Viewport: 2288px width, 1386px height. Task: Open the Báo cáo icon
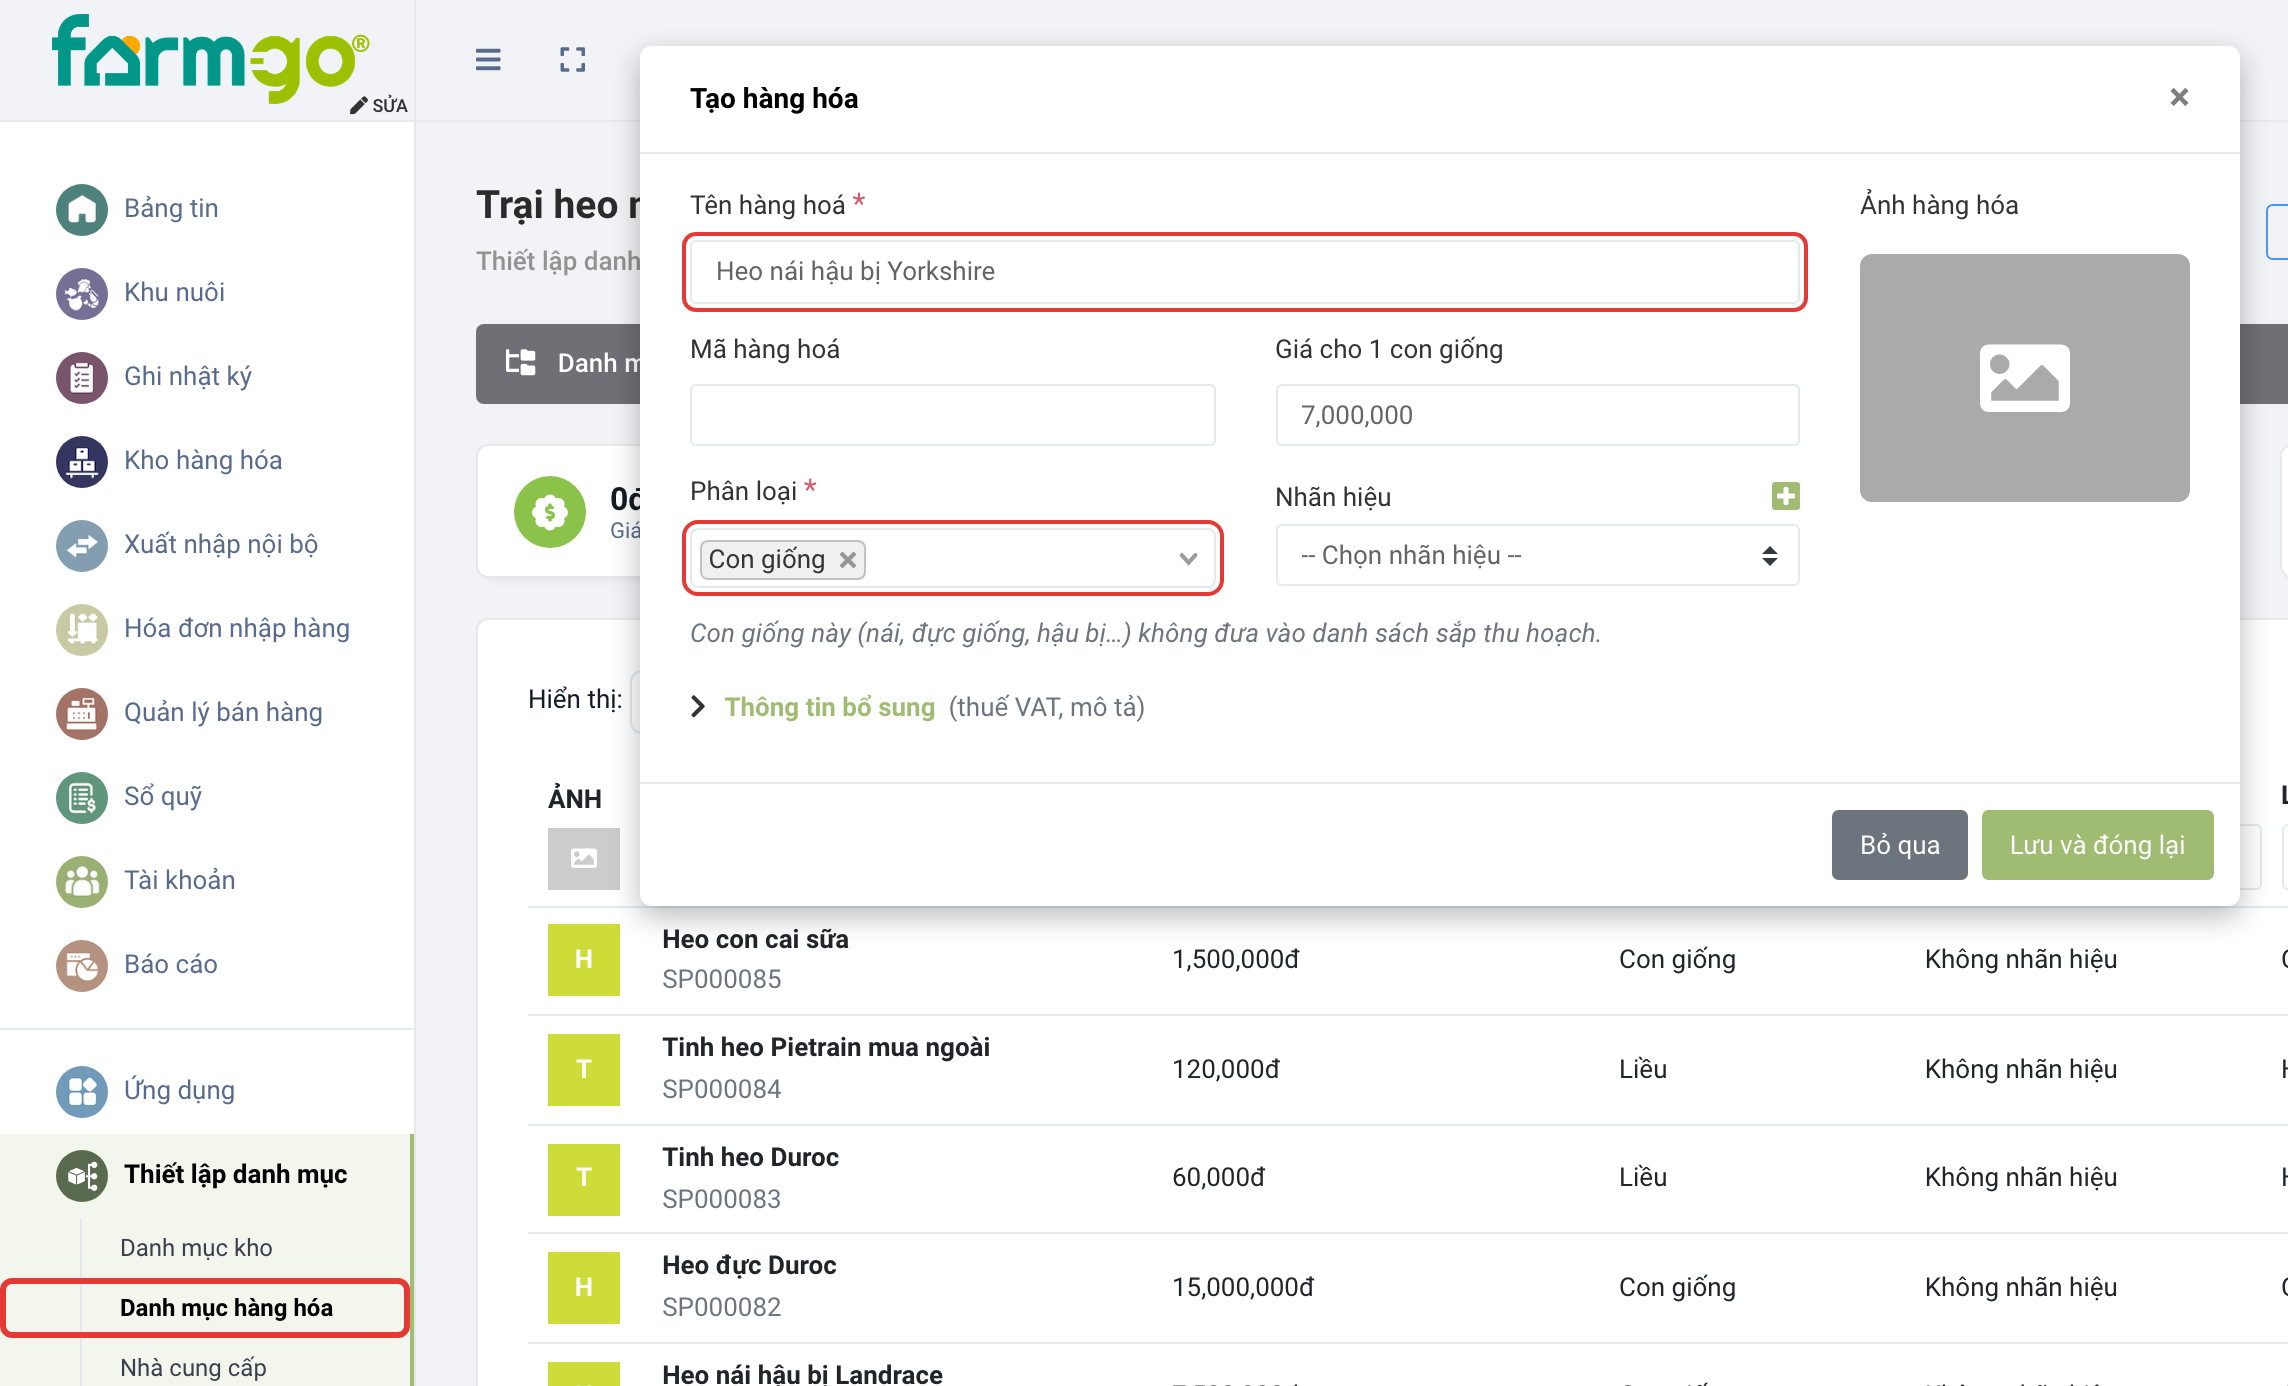pos(82,965)
